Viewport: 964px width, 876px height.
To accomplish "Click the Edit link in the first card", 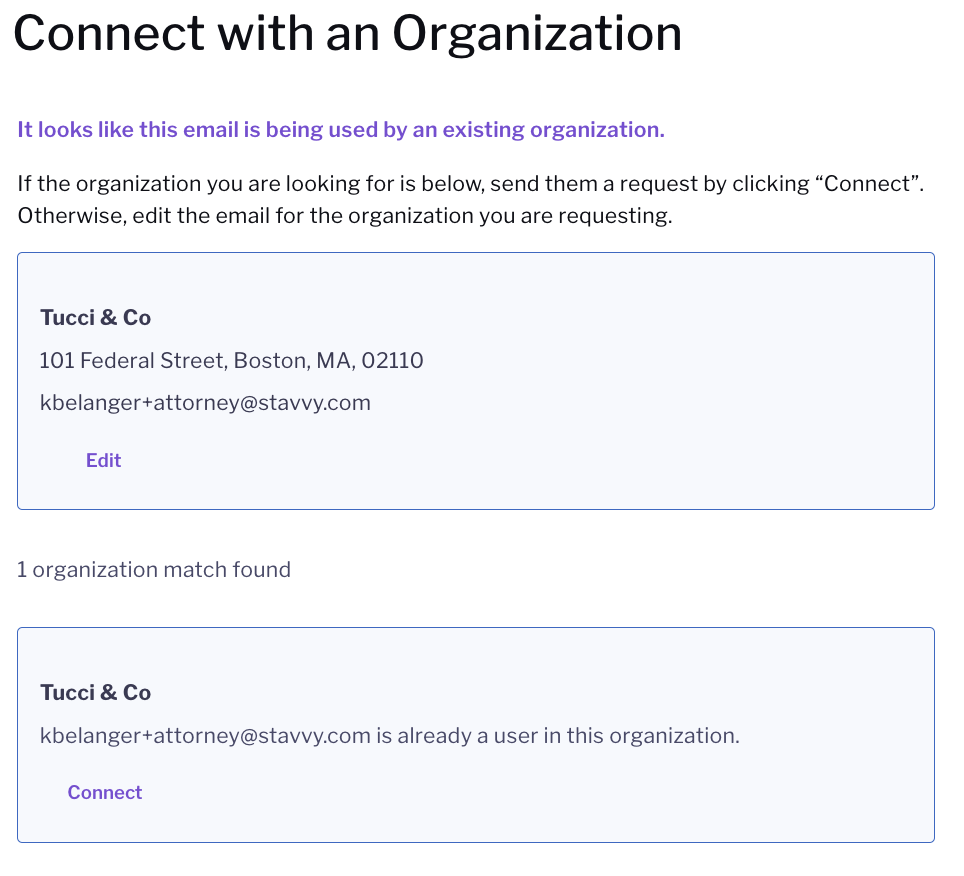I will [103, 460].
